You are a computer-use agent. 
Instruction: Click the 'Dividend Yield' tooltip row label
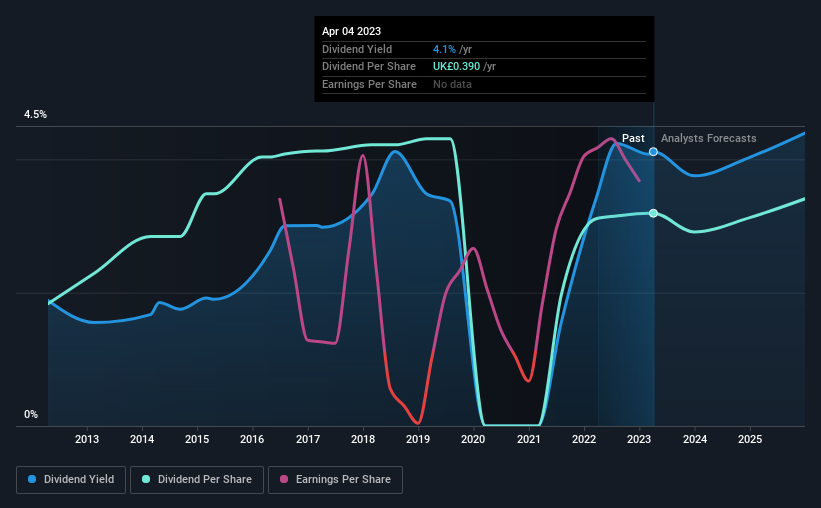[x=357, y=49]
